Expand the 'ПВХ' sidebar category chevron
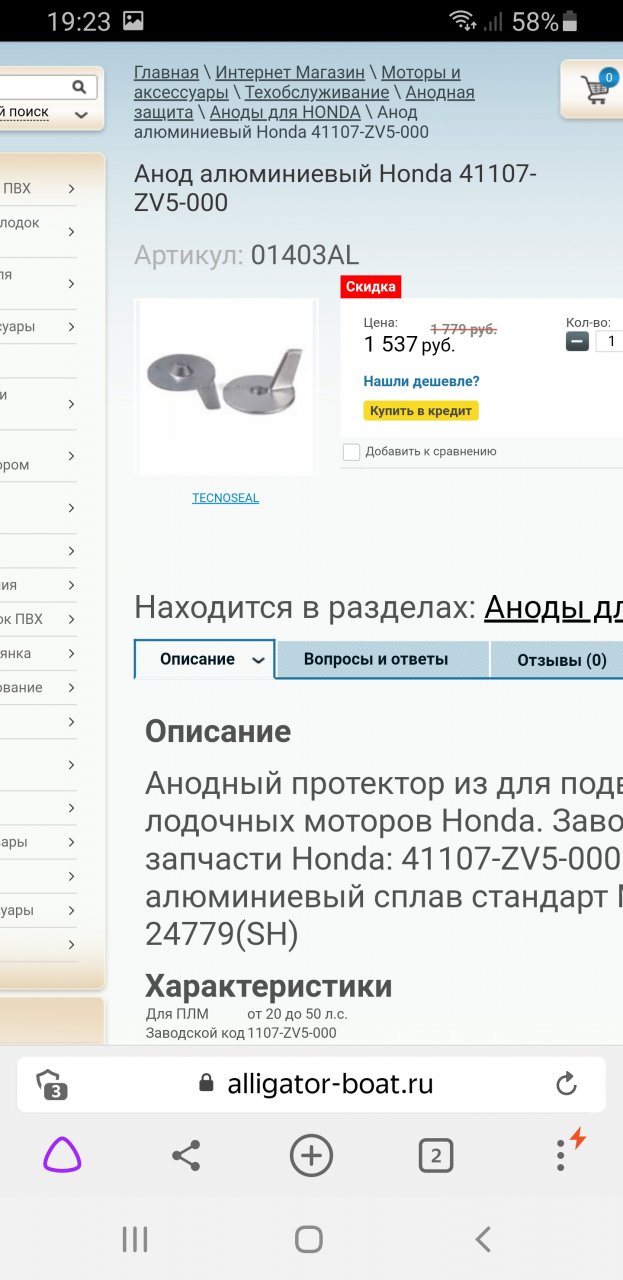623x1280 pixels. [x=71, y=188]
